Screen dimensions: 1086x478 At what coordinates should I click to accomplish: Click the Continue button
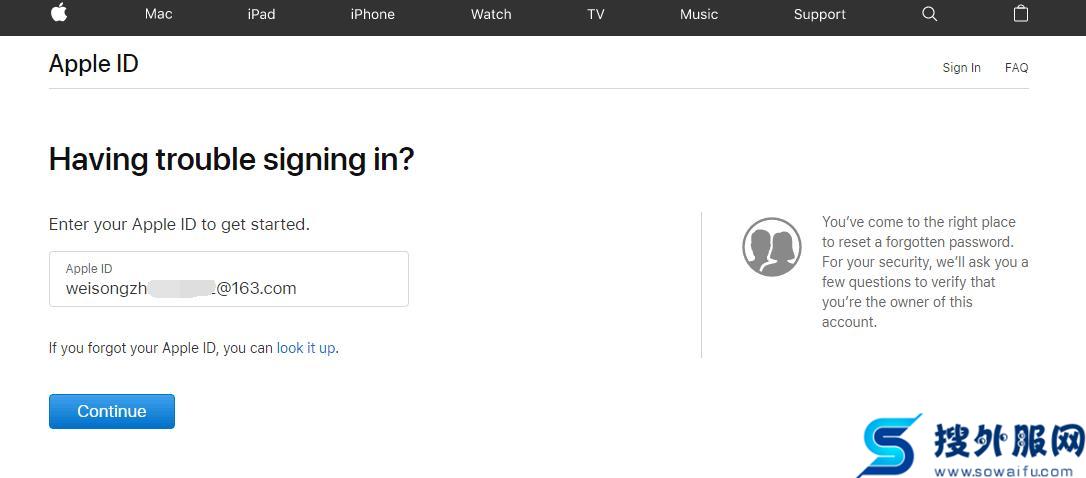coord(112,411)
